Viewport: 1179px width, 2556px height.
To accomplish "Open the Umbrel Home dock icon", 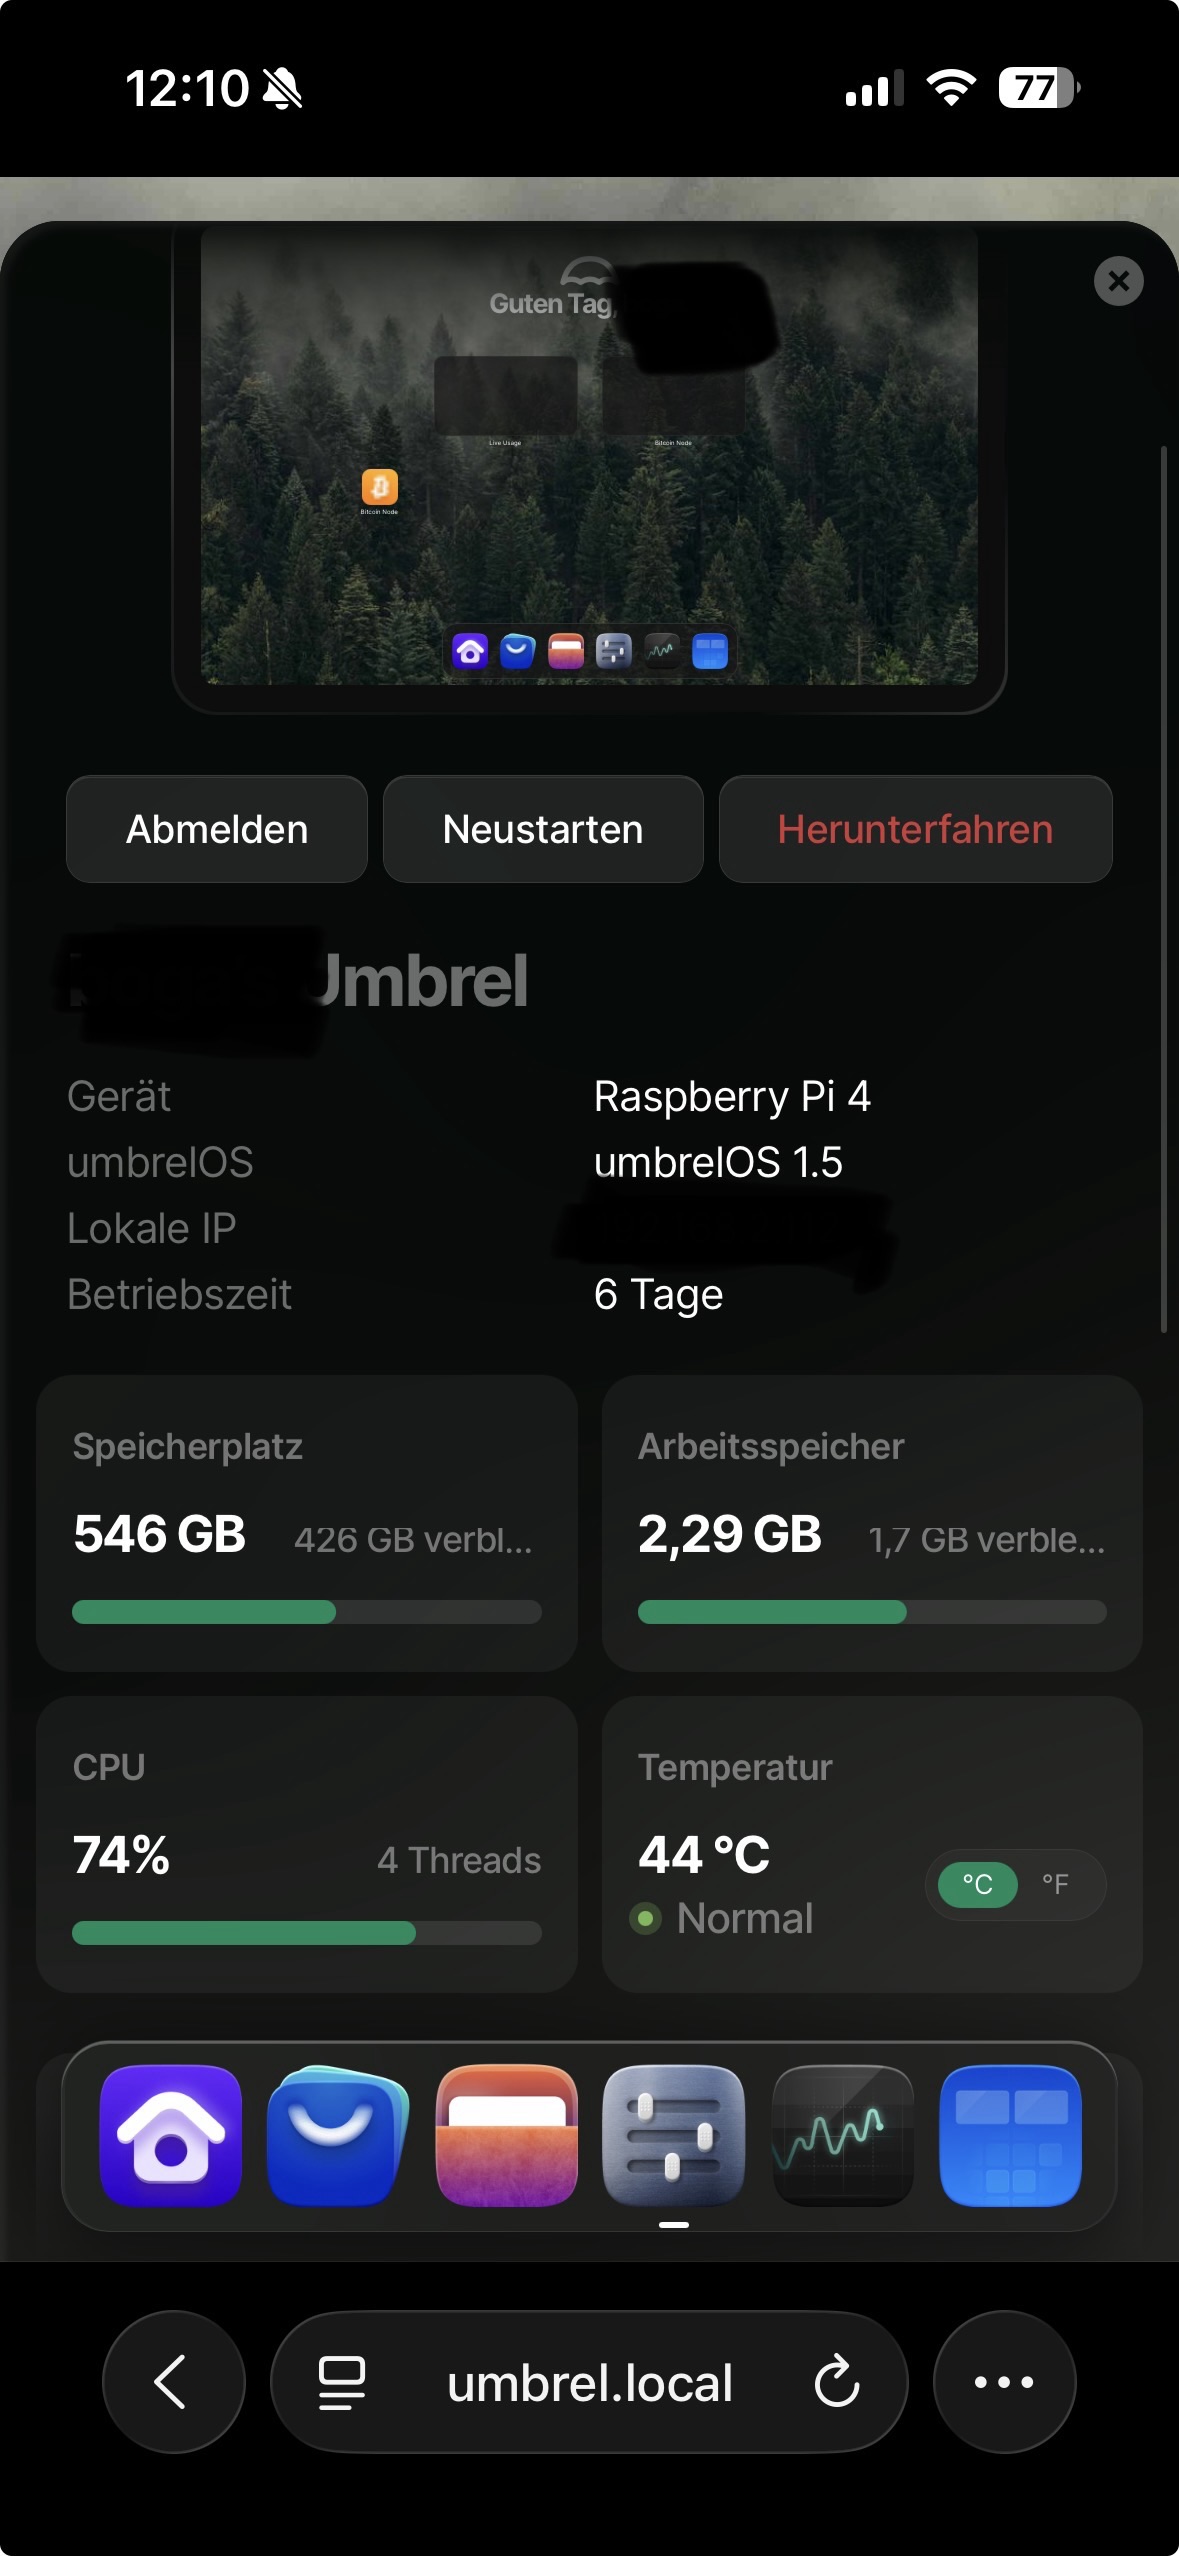I will 171,2135.
